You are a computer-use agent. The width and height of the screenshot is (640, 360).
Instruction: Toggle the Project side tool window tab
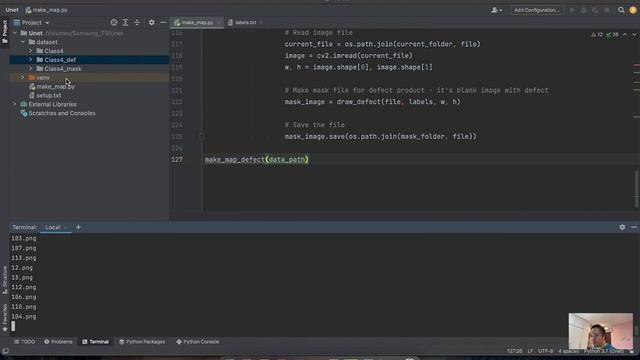click(5, 31)
